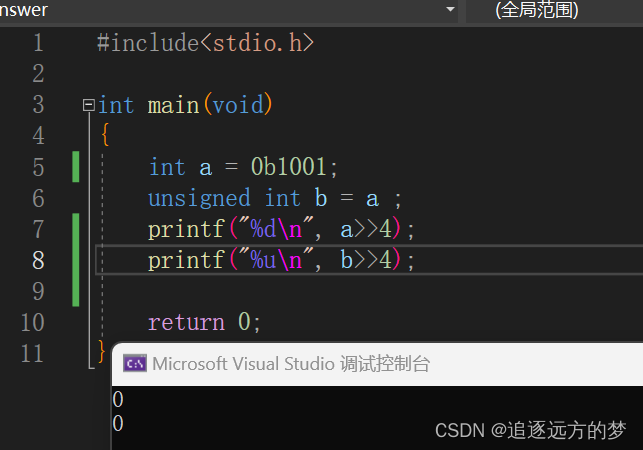Viewport: 643px width, 450px height.
Task: Click the debug console window icon
Action: tap(135, 363)
